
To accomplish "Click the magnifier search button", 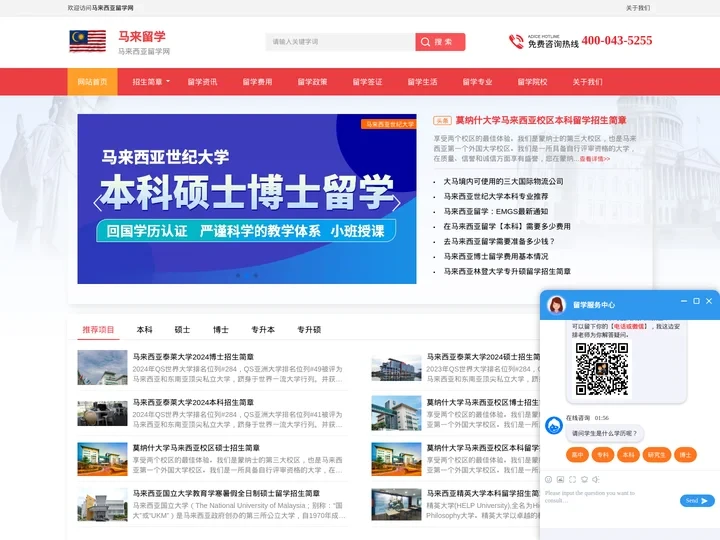I will click(x=440, y=42).
